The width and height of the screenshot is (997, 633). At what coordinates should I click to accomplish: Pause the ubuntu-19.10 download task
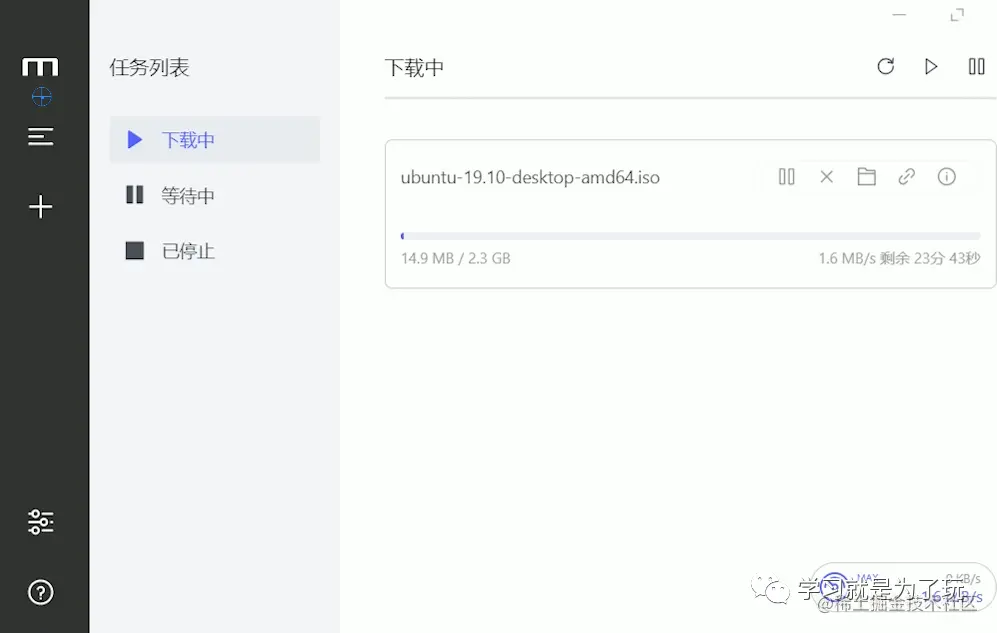coord(786,176)
